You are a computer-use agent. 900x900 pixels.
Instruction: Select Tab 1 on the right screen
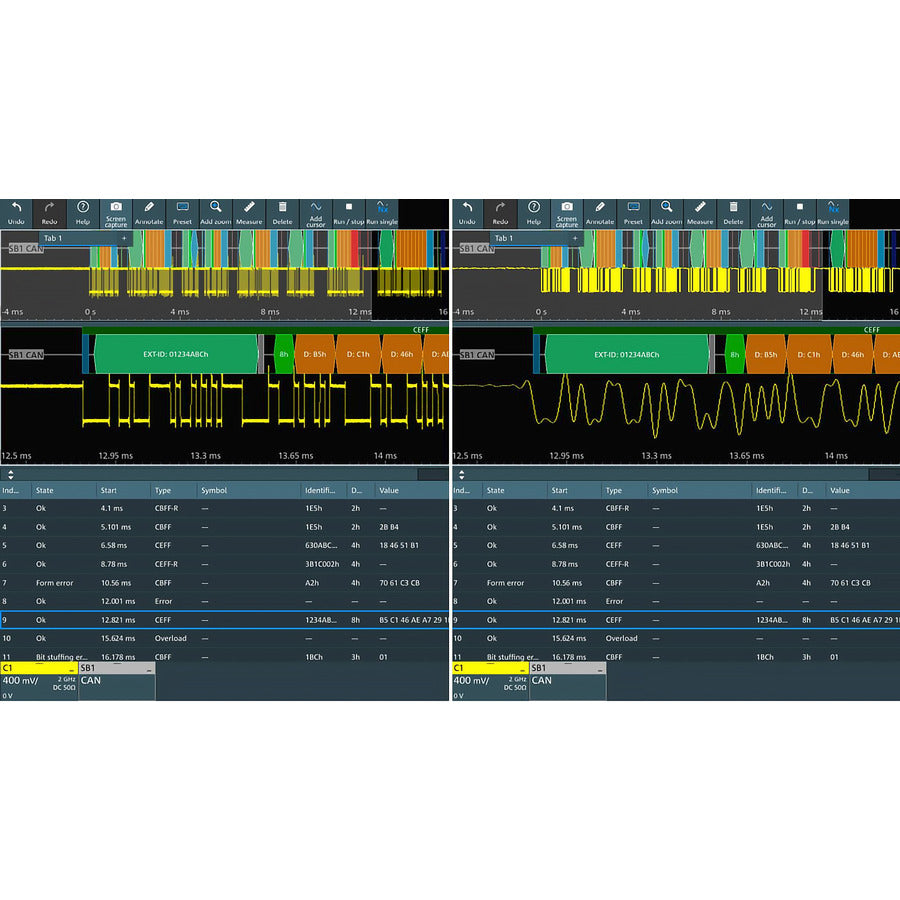click(504, 238)
